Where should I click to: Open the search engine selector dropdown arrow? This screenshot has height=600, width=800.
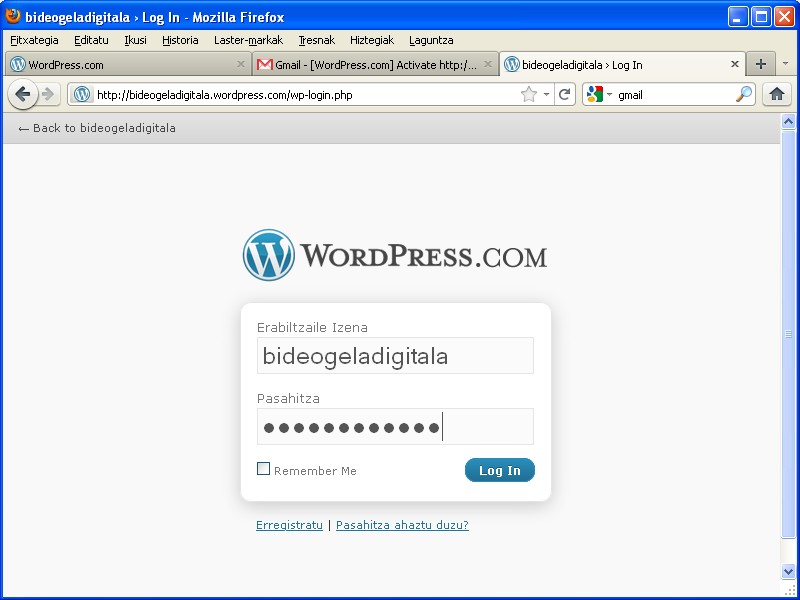tap(609, 94)
